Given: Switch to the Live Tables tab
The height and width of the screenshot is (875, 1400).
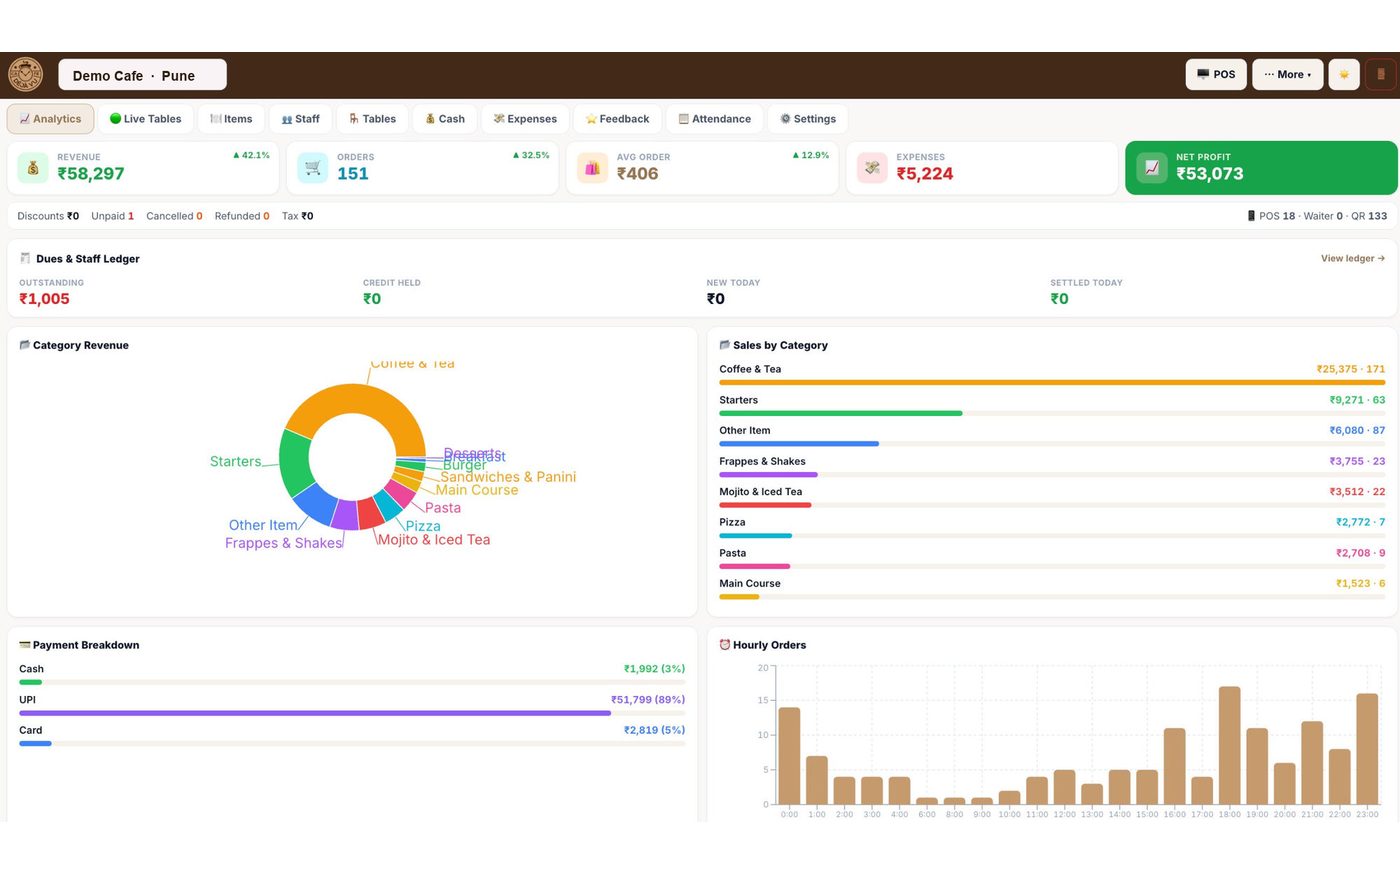Looking at the screenshot, I should 145,119.
